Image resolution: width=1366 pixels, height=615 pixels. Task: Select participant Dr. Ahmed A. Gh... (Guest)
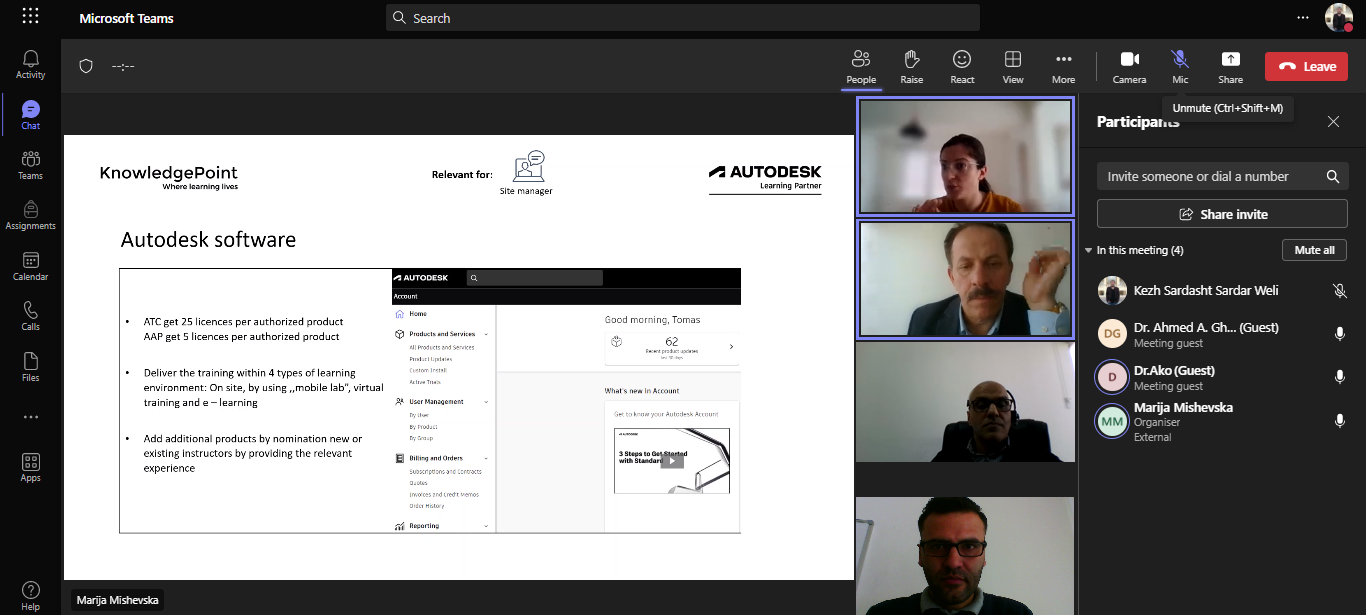coord(1222,334)
